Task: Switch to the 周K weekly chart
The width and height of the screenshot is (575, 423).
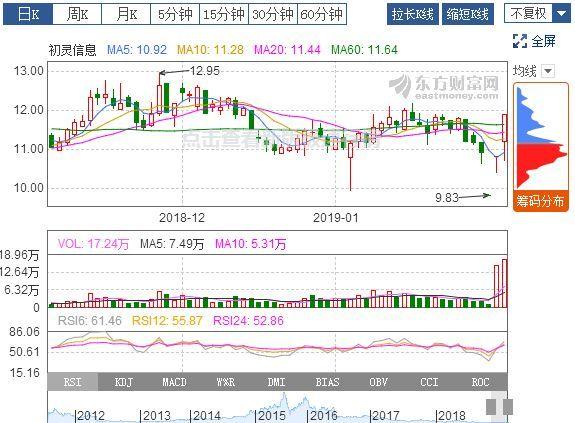Action: coord(77,14)
